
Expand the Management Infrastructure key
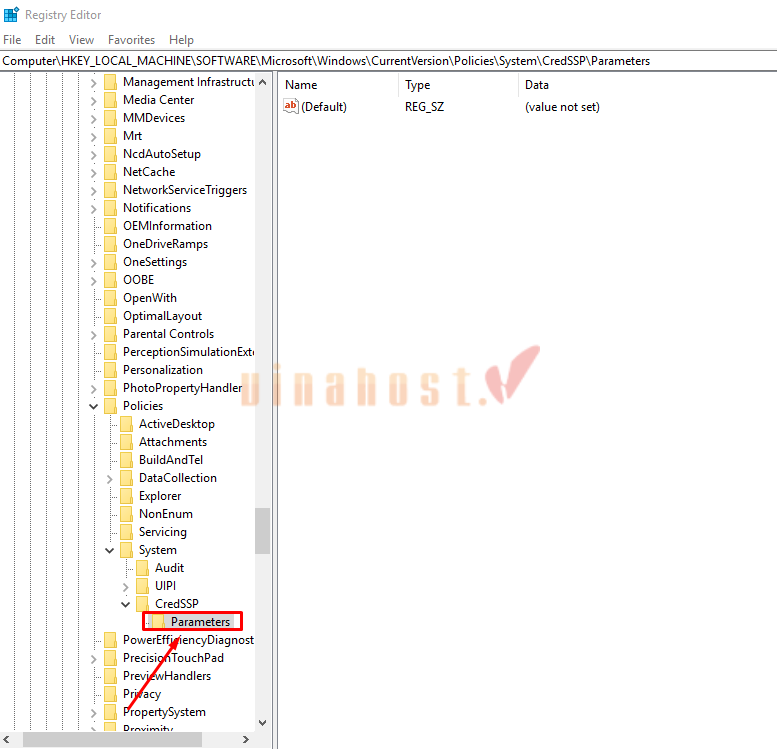tap(94, 83)
